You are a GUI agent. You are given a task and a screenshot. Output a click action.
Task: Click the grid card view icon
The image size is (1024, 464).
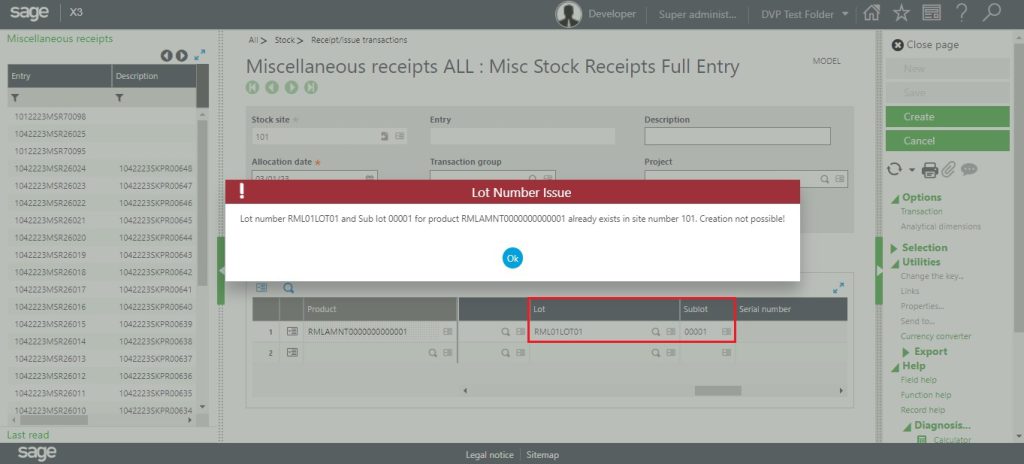[x=262, y=288]
